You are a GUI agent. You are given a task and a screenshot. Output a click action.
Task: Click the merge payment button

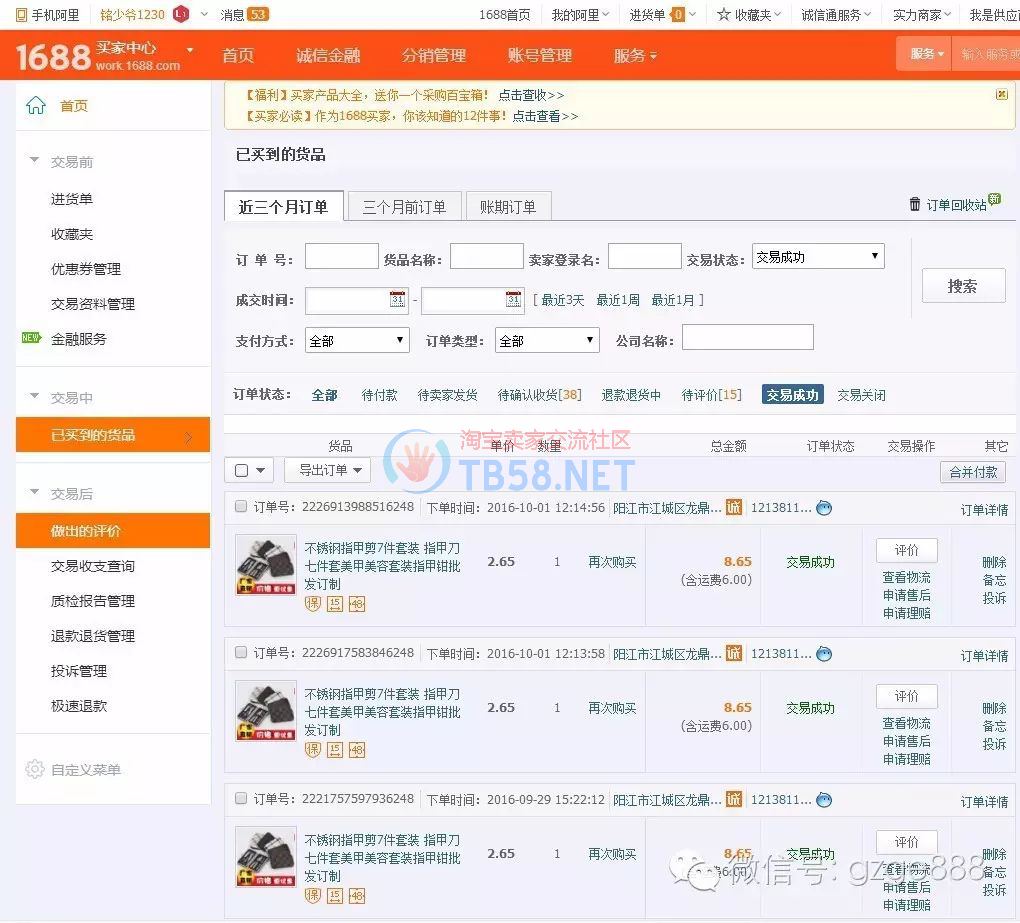(x=973, y=472)
